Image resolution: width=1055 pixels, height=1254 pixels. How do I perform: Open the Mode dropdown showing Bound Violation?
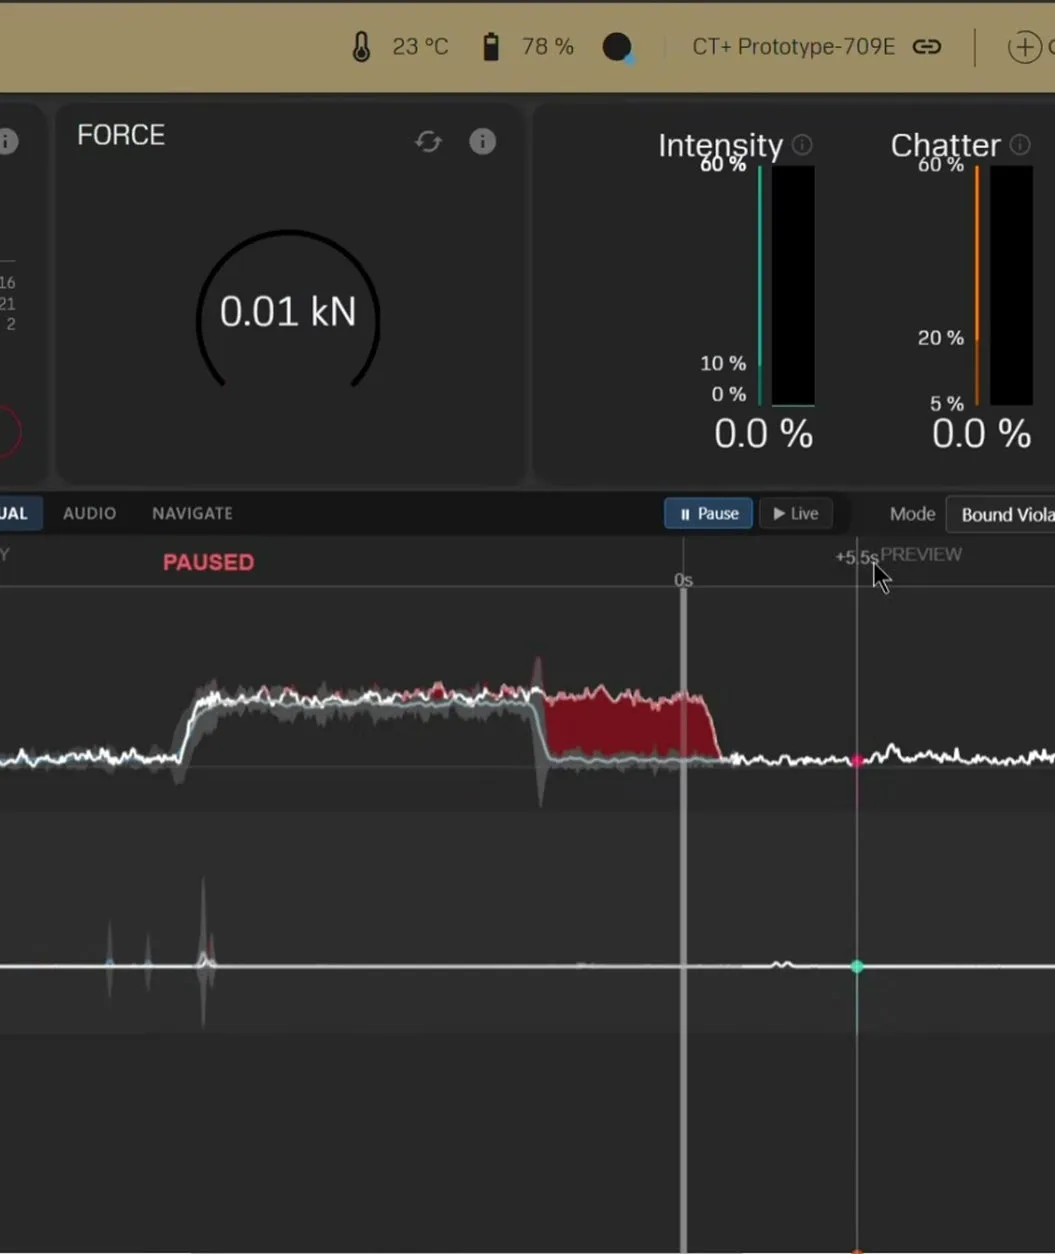pyautogui.click(x=1001, y=515)
